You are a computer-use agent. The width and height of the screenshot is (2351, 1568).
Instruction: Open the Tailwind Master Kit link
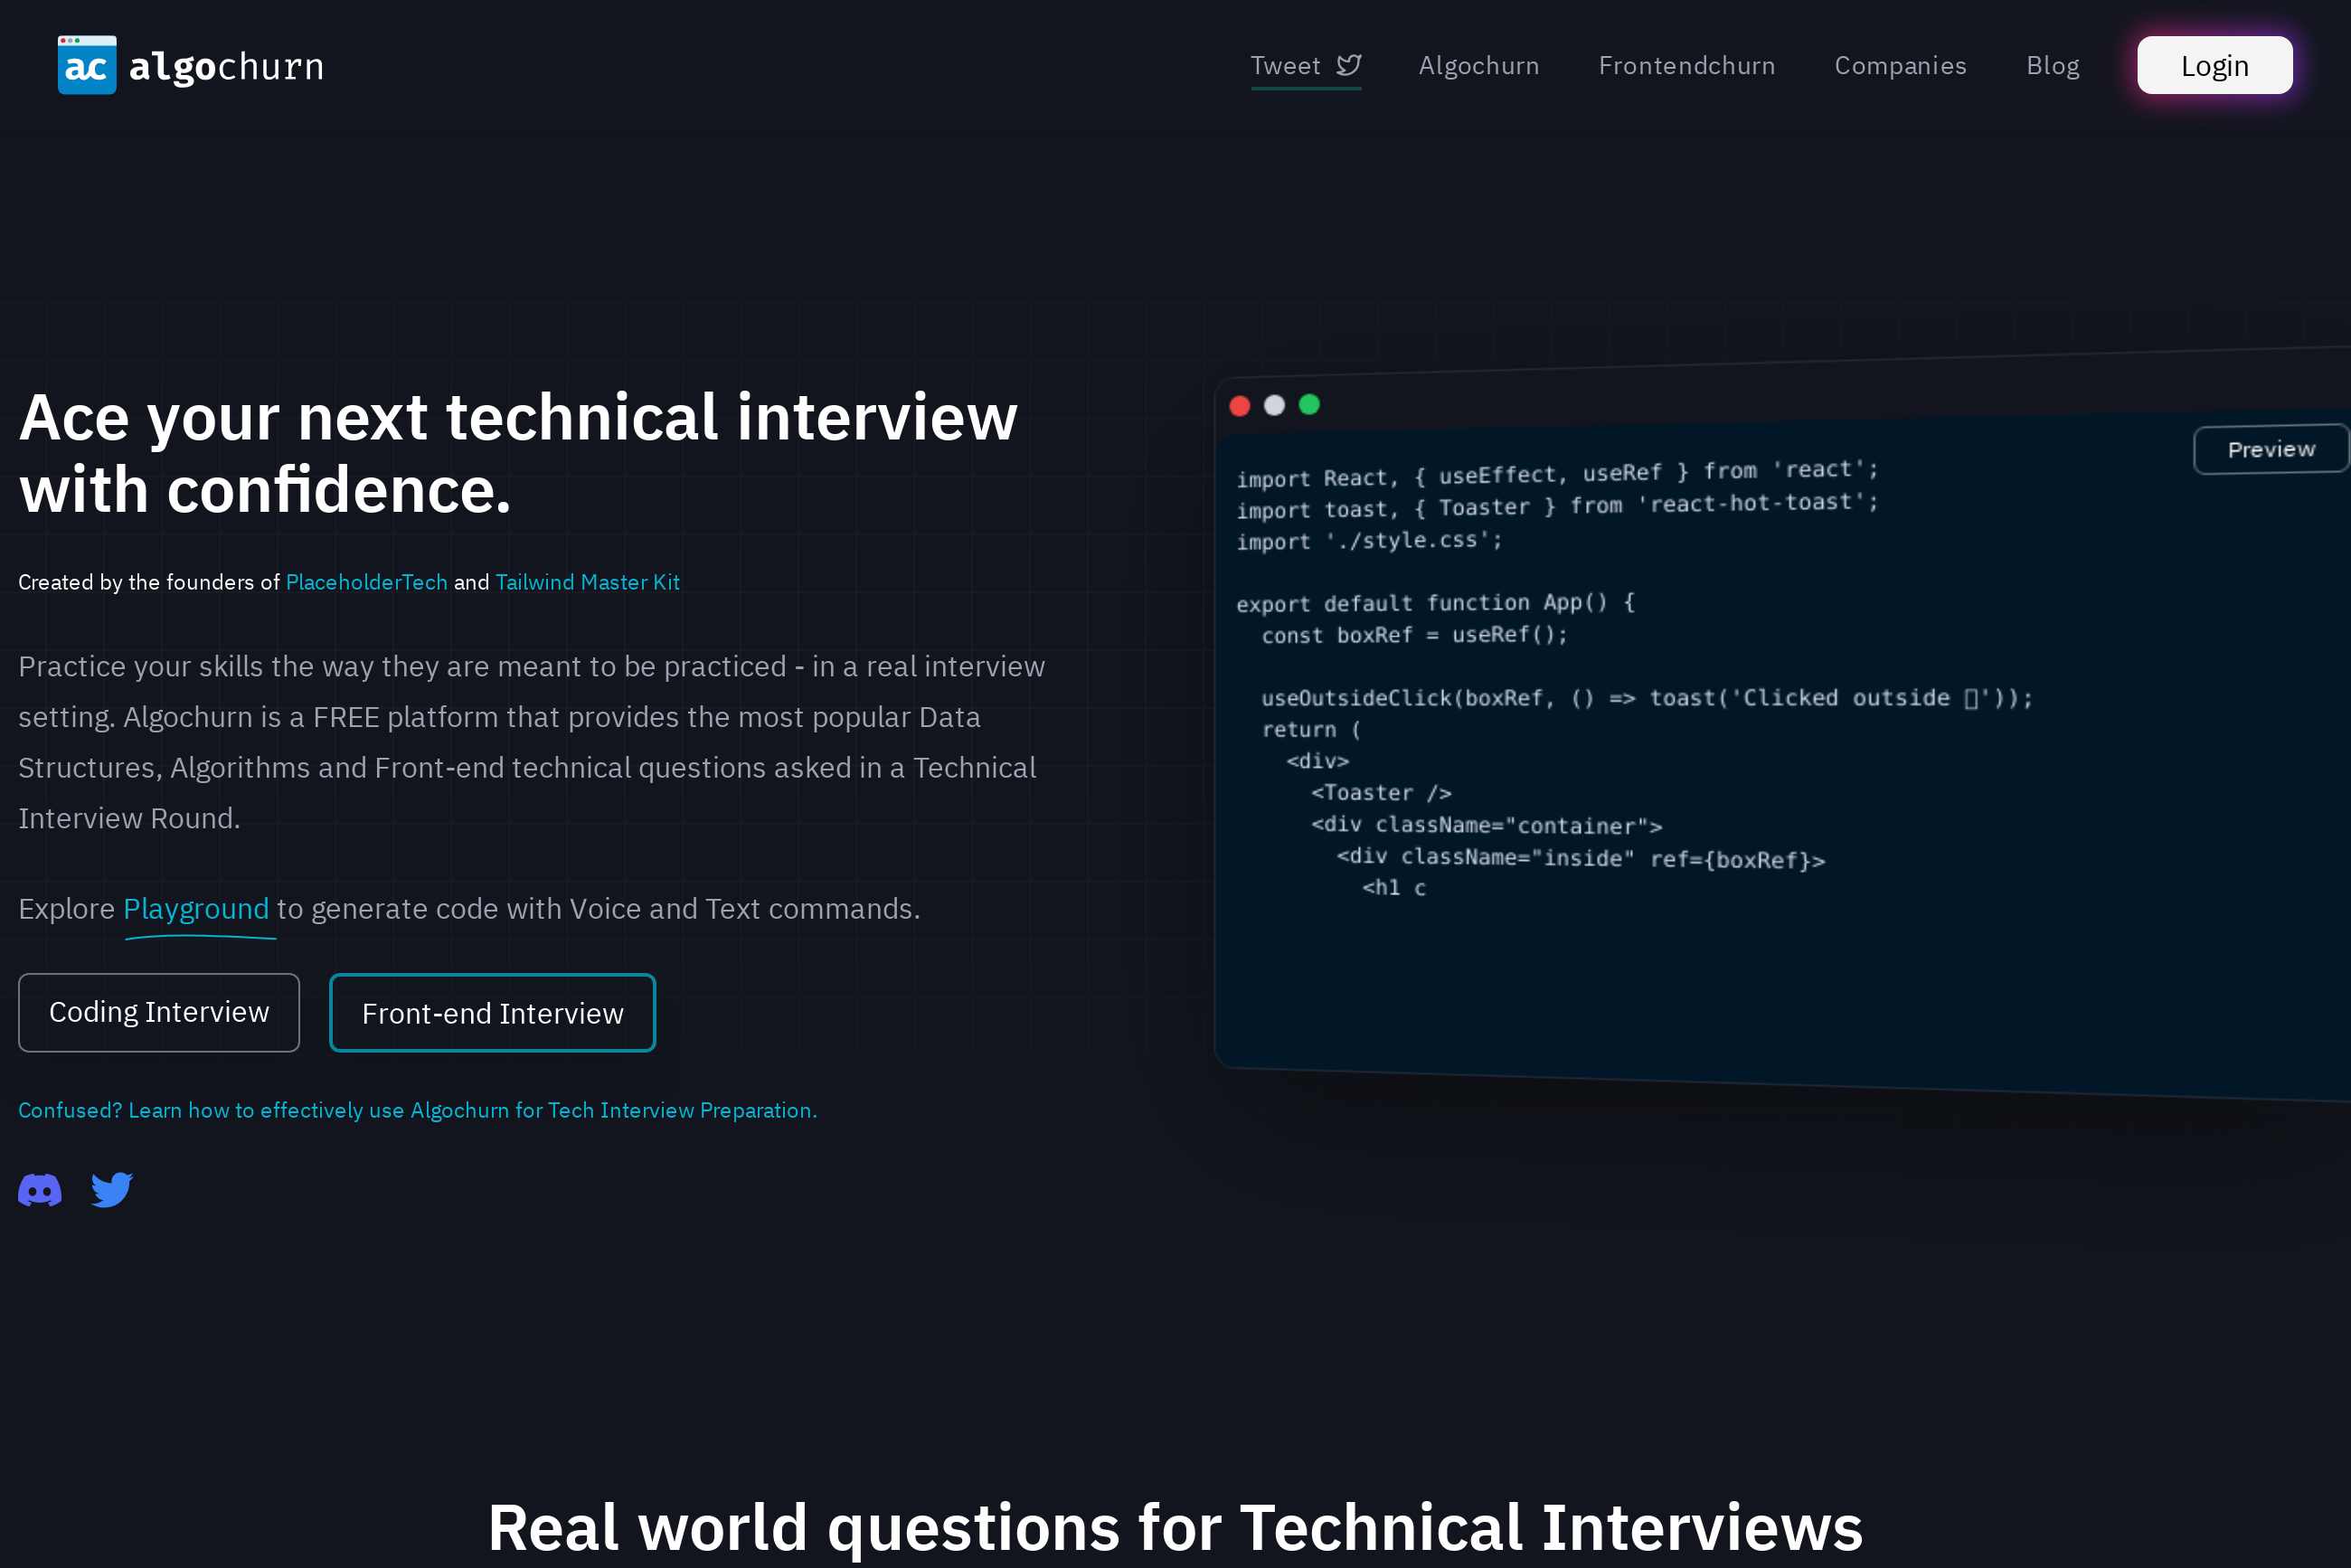[x=587, y=582]
